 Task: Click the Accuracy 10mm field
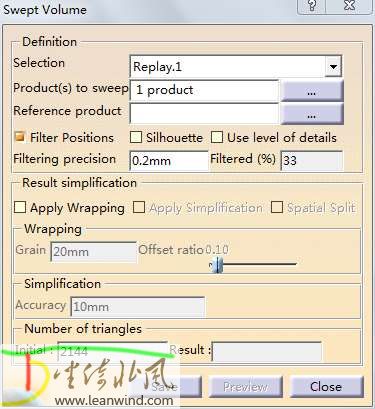(138, 307)
